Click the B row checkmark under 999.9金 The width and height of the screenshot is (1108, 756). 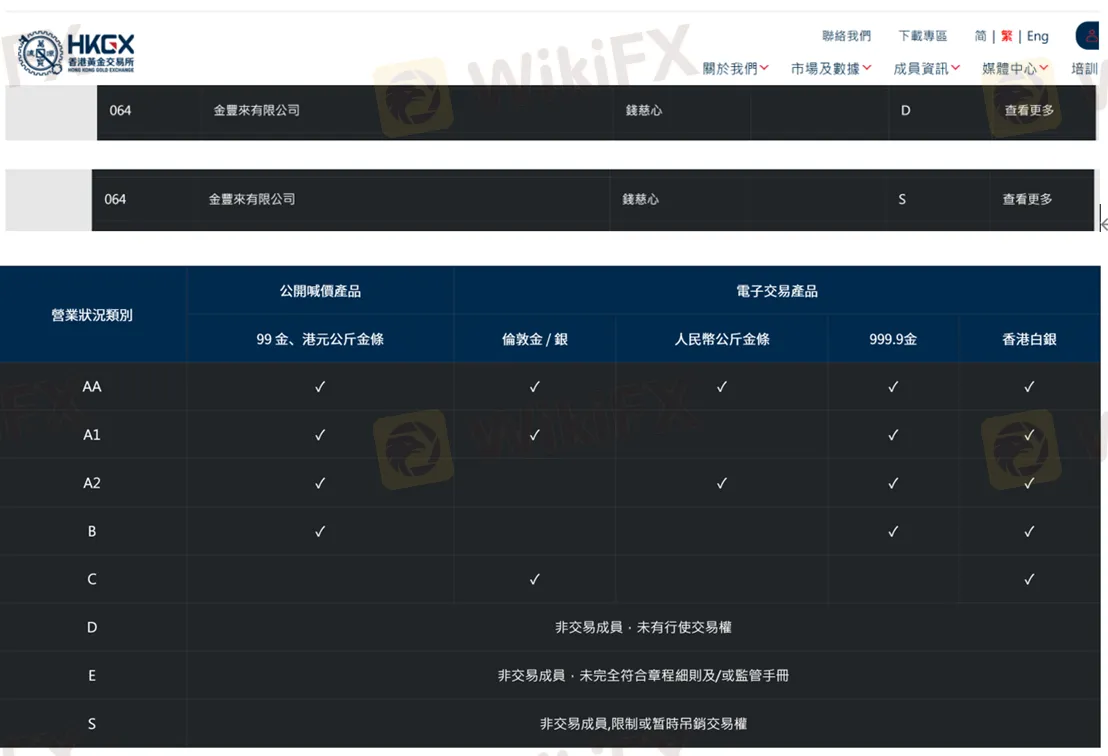[x=893, y=531]
